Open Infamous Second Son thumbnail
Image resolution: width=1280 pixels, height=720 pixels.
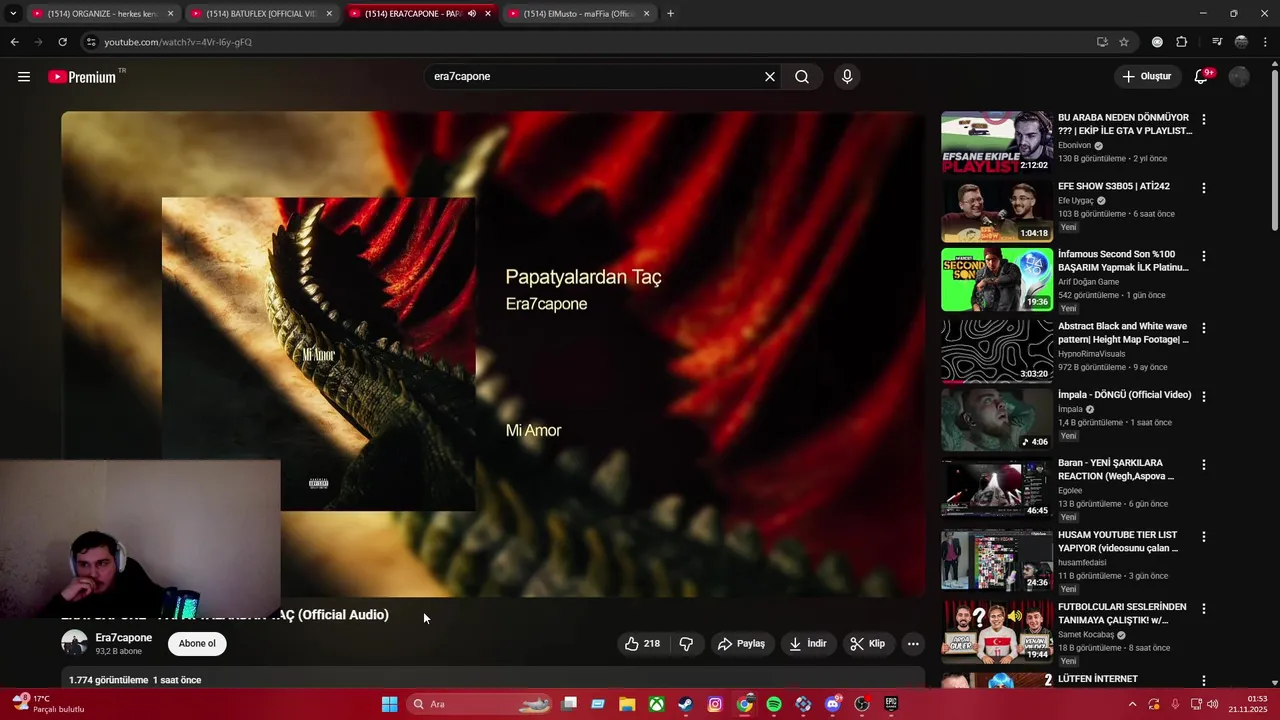click(x=996, y=280)
